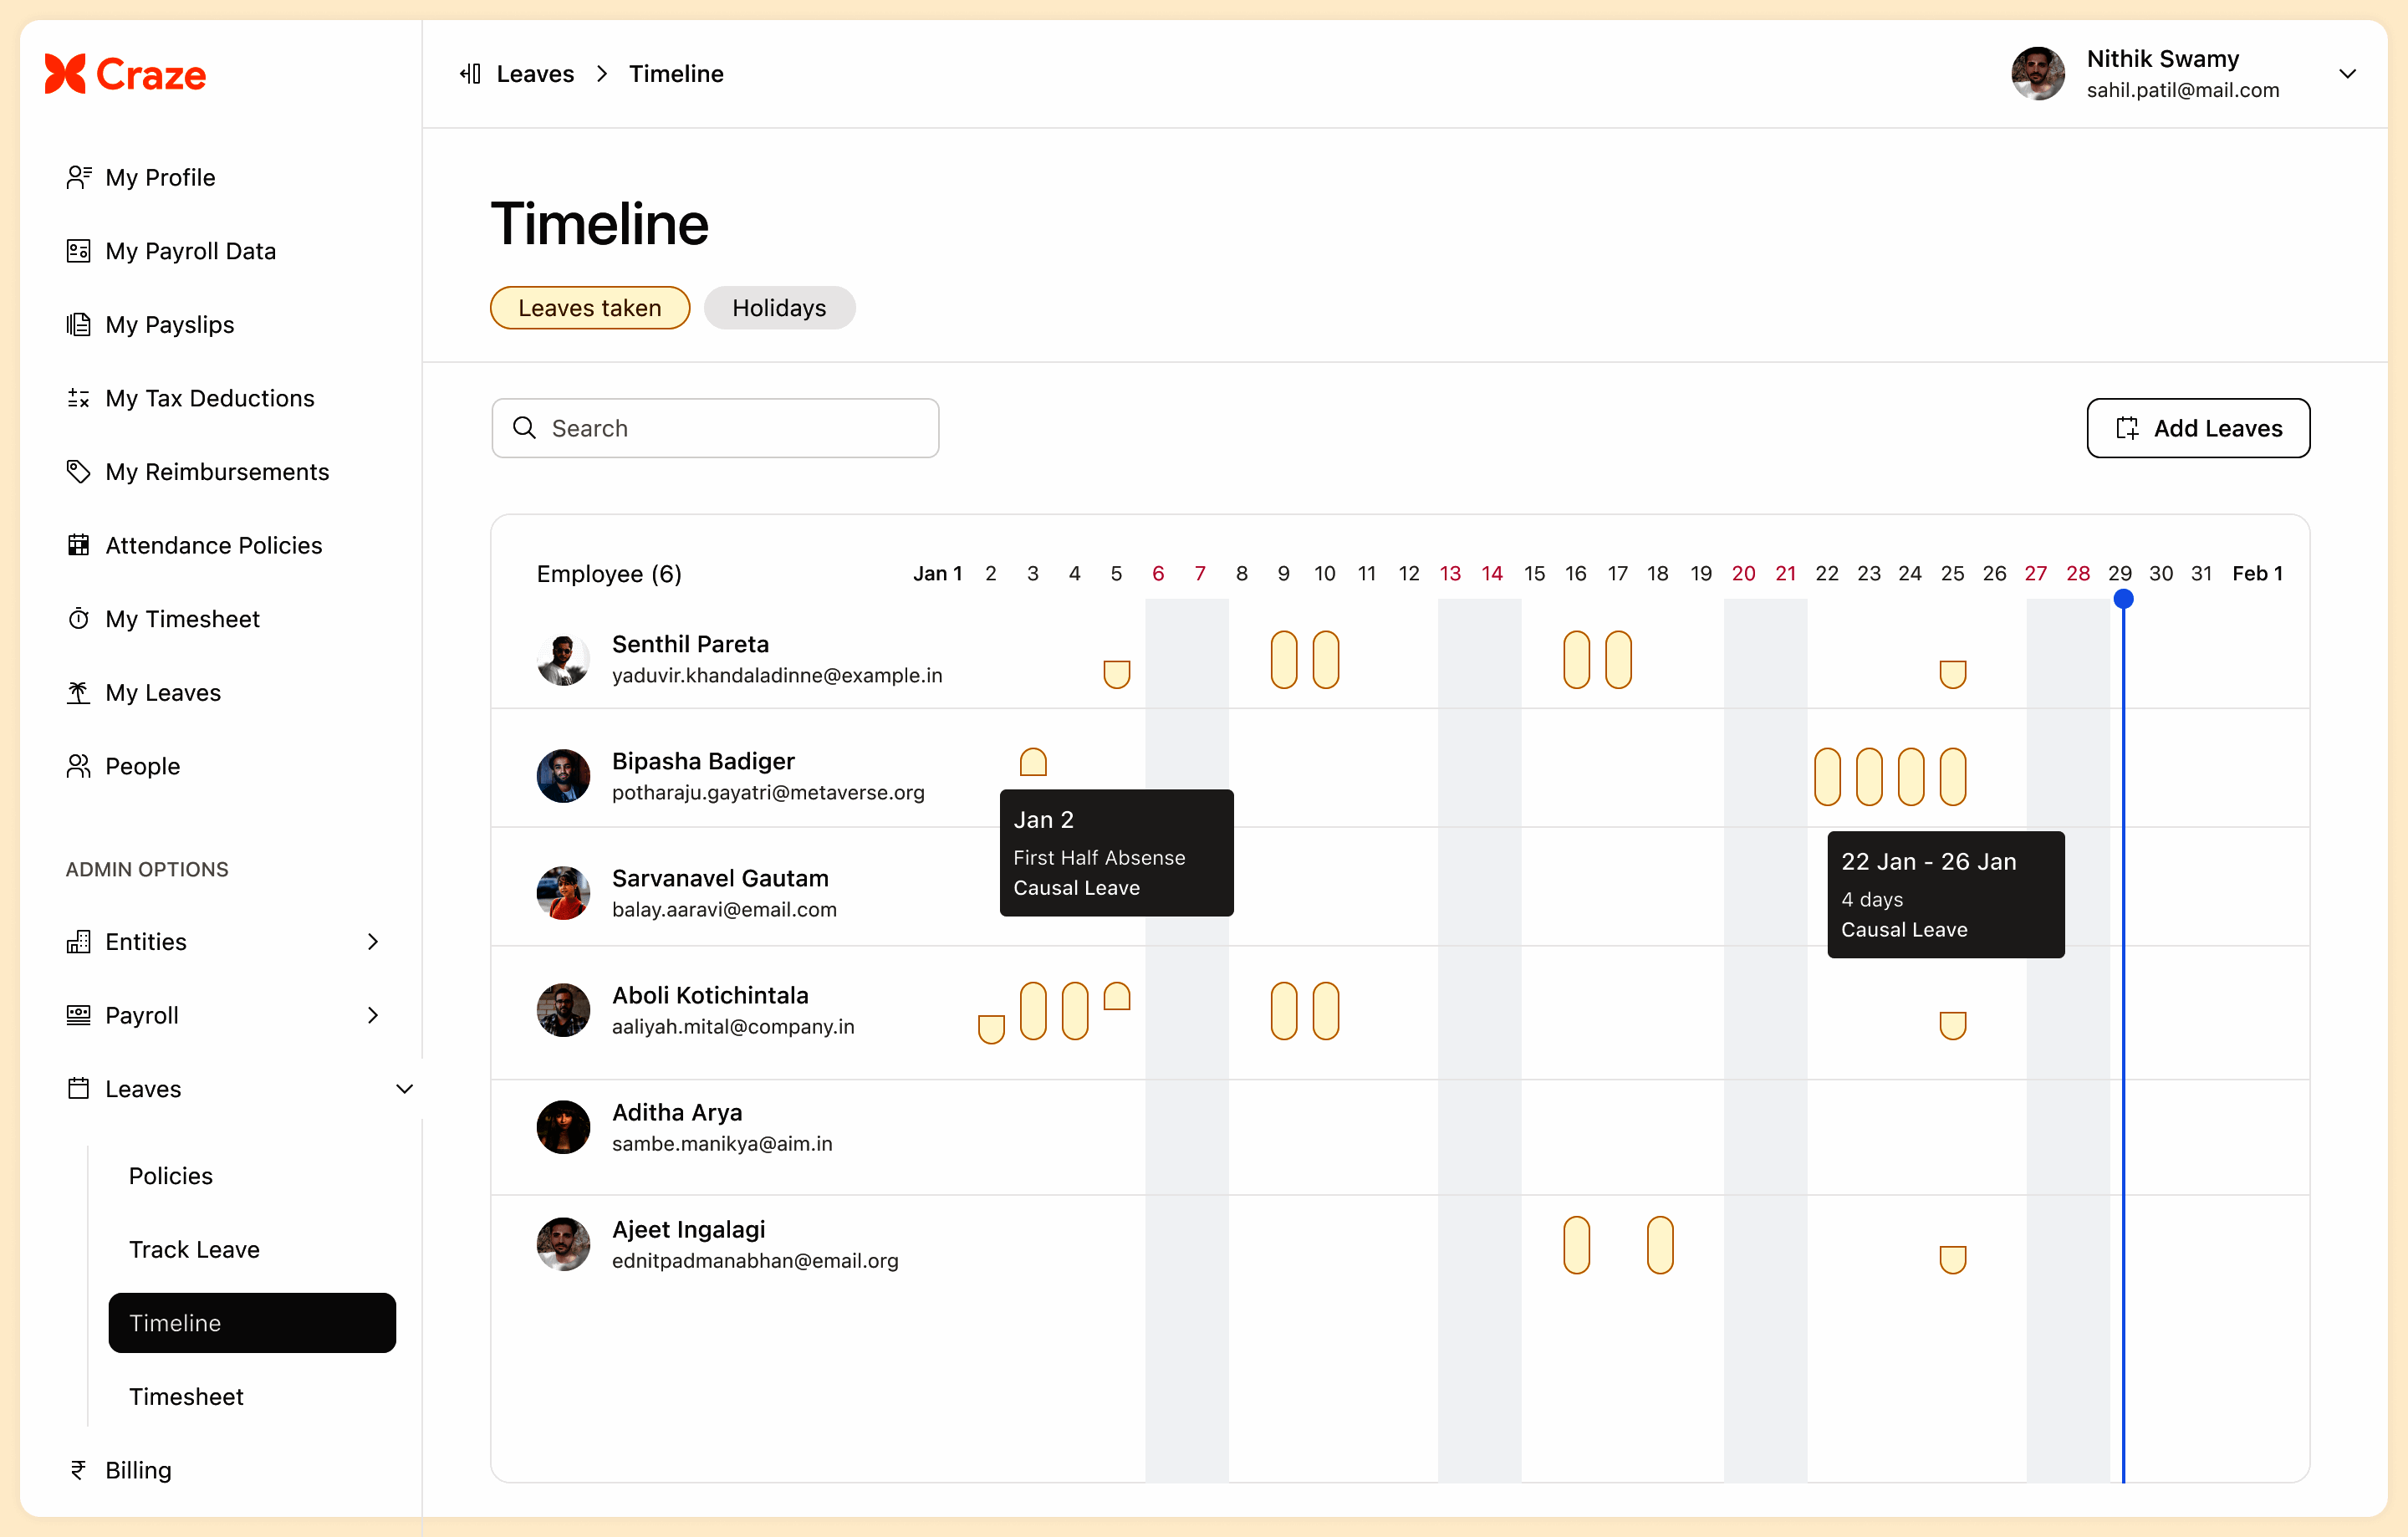2408x1537 pixels.
Task: Open the Nithik Swamy account dropdown
Action: [2347, 74]
